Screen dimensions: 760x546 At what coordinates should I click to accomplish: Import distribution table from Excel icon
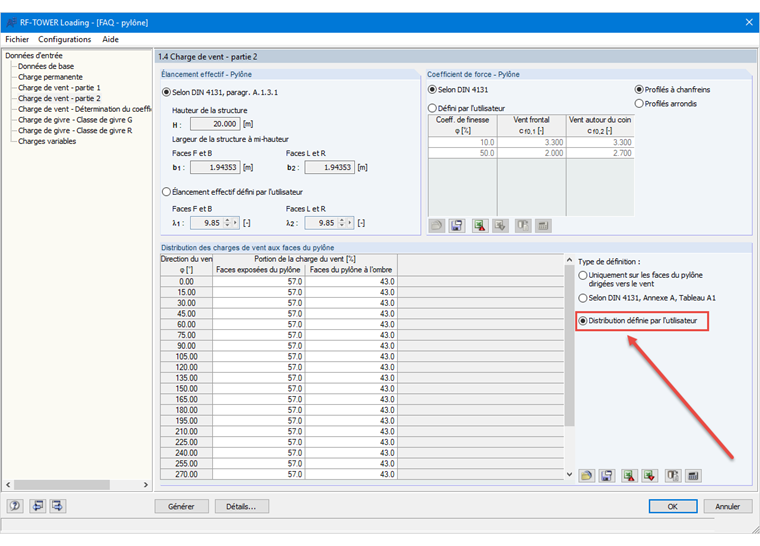(x=650, y=476)
